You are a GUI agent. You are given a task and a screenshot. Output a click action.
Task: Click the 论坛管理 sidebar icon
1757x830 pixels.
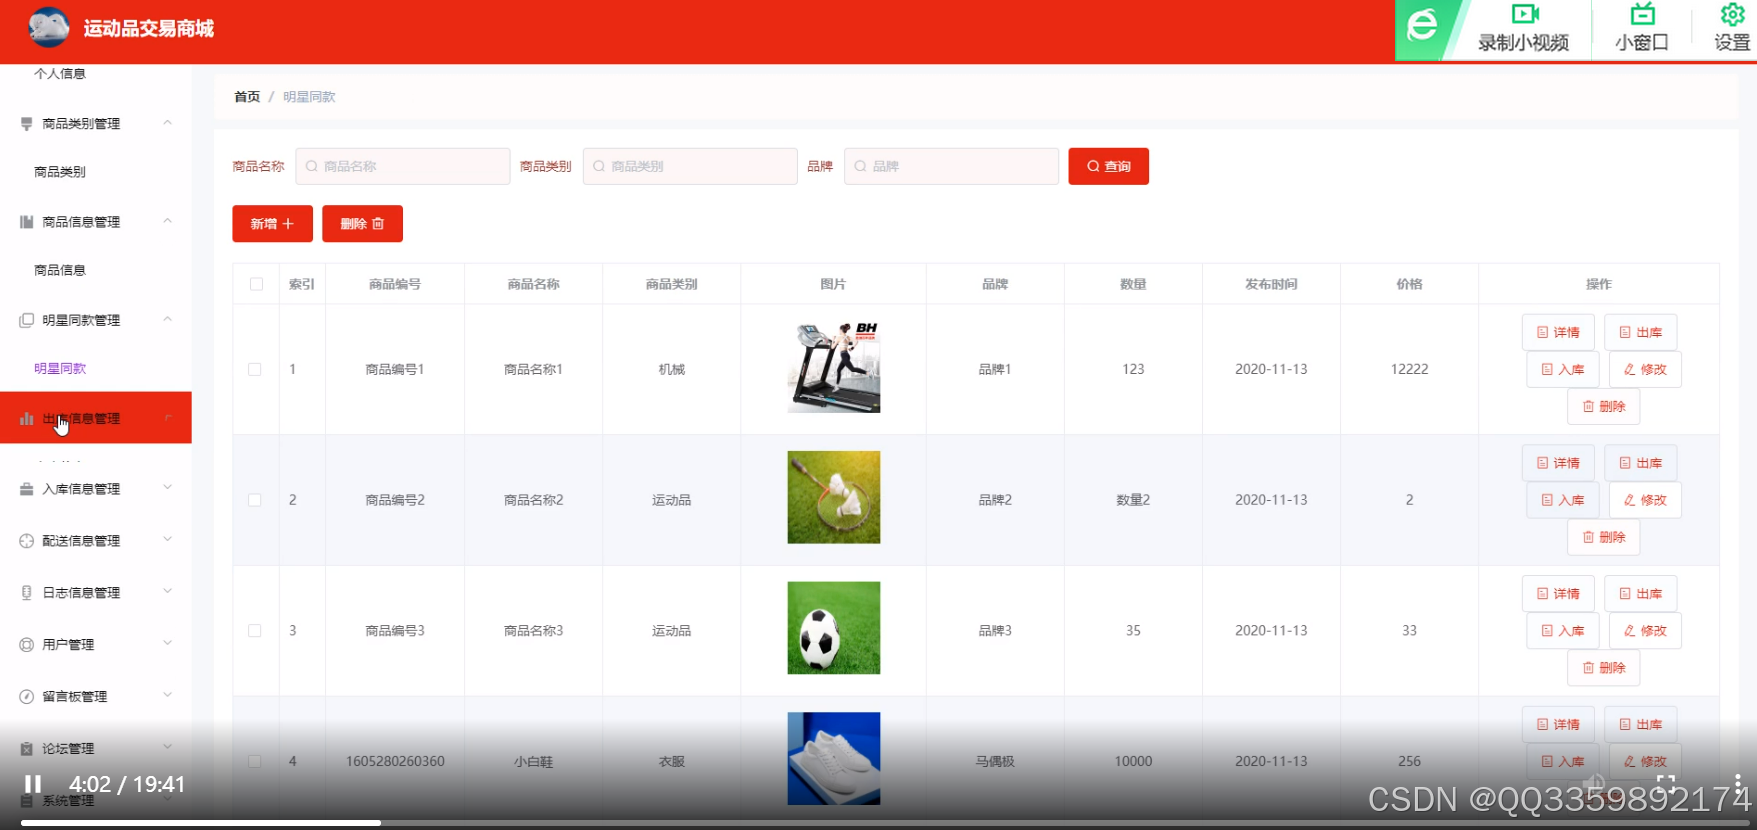[x=27, y=749]
